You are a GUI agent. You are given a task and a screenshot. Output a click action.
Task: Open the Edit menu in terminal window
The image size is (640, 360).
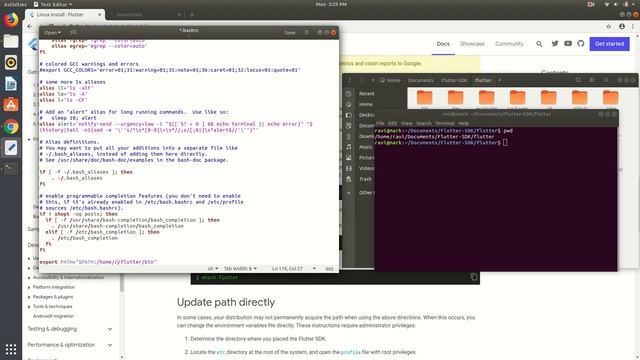[x=393, y=123]
